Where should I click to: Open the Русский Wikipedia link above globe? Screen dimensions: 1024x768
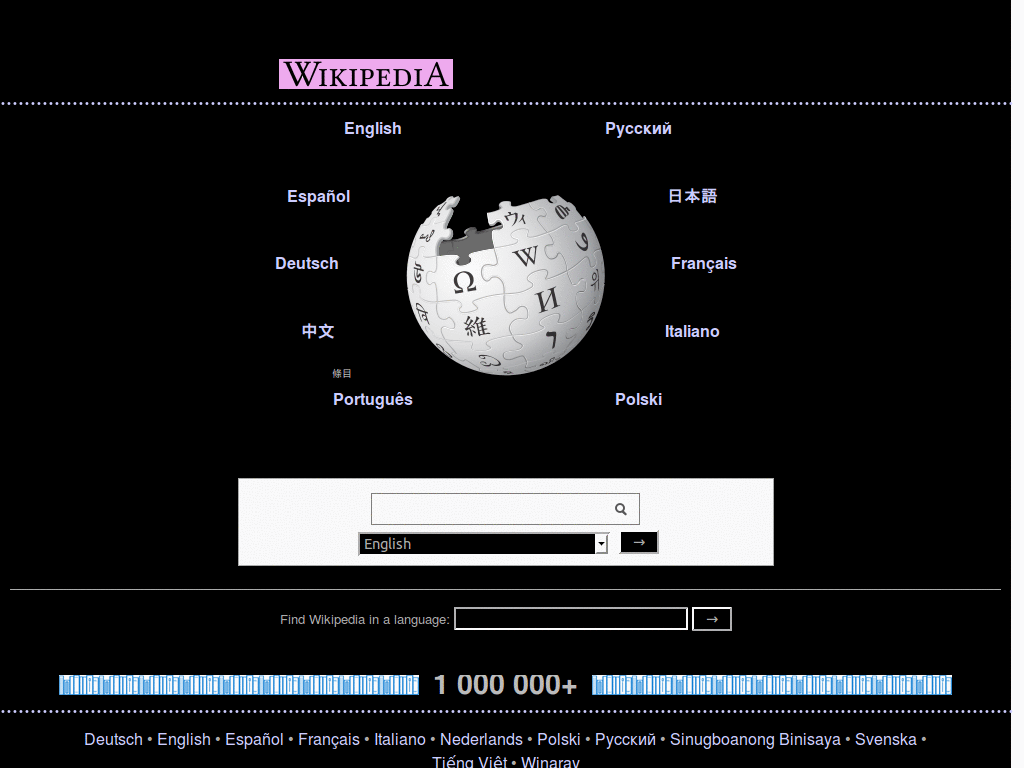(x=638, y=129)
